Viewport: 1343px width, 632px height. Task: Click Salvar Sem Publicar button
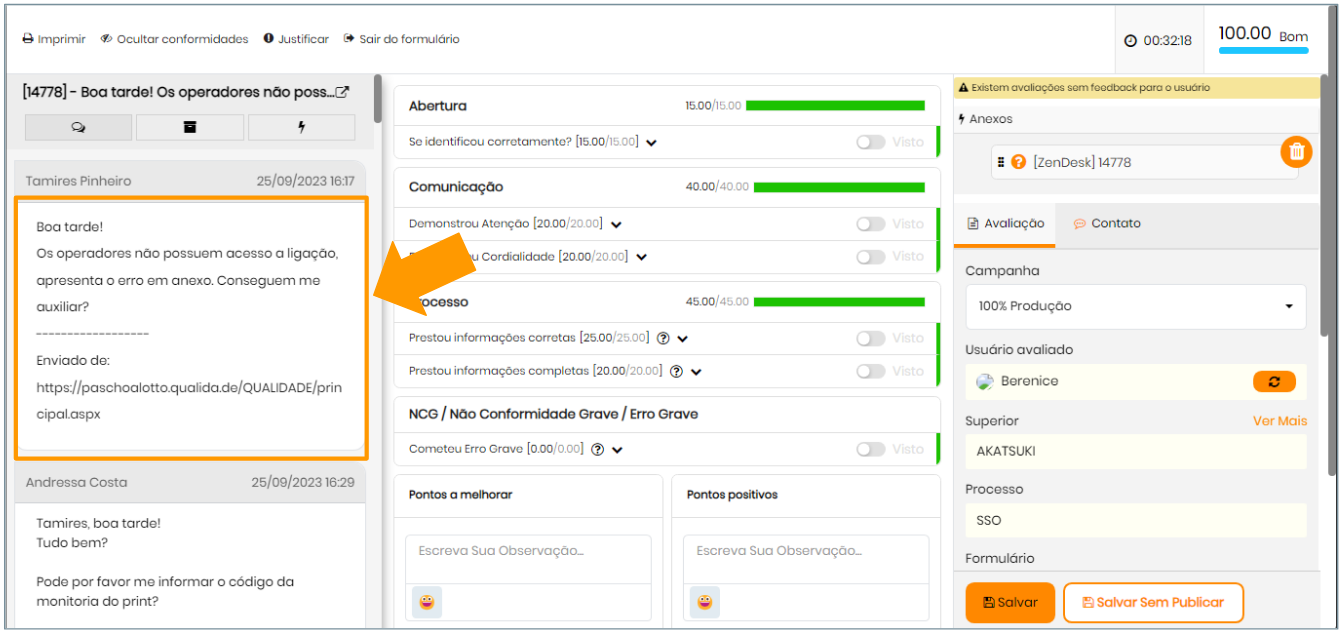(x=1152, y=602)
